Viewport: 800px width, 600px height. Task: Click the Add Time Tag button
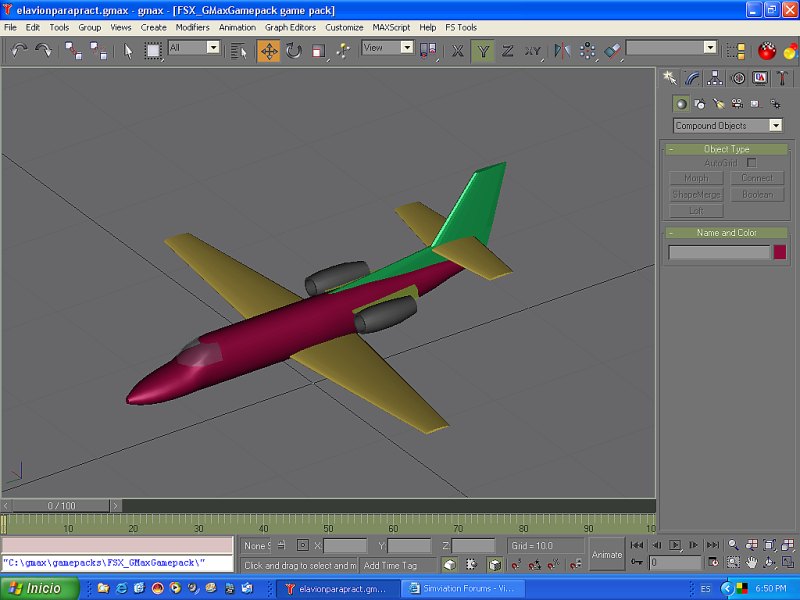coord(390,565)
